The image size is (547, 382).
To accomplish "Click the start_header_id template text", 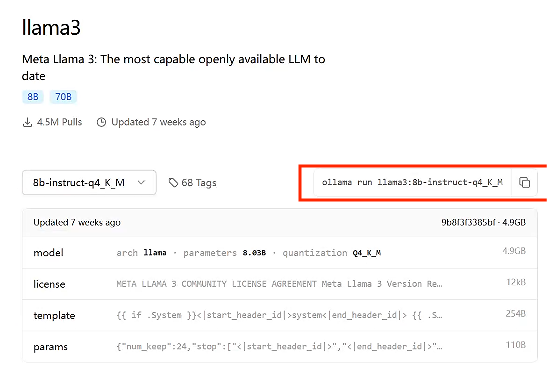I will point(246,315).
